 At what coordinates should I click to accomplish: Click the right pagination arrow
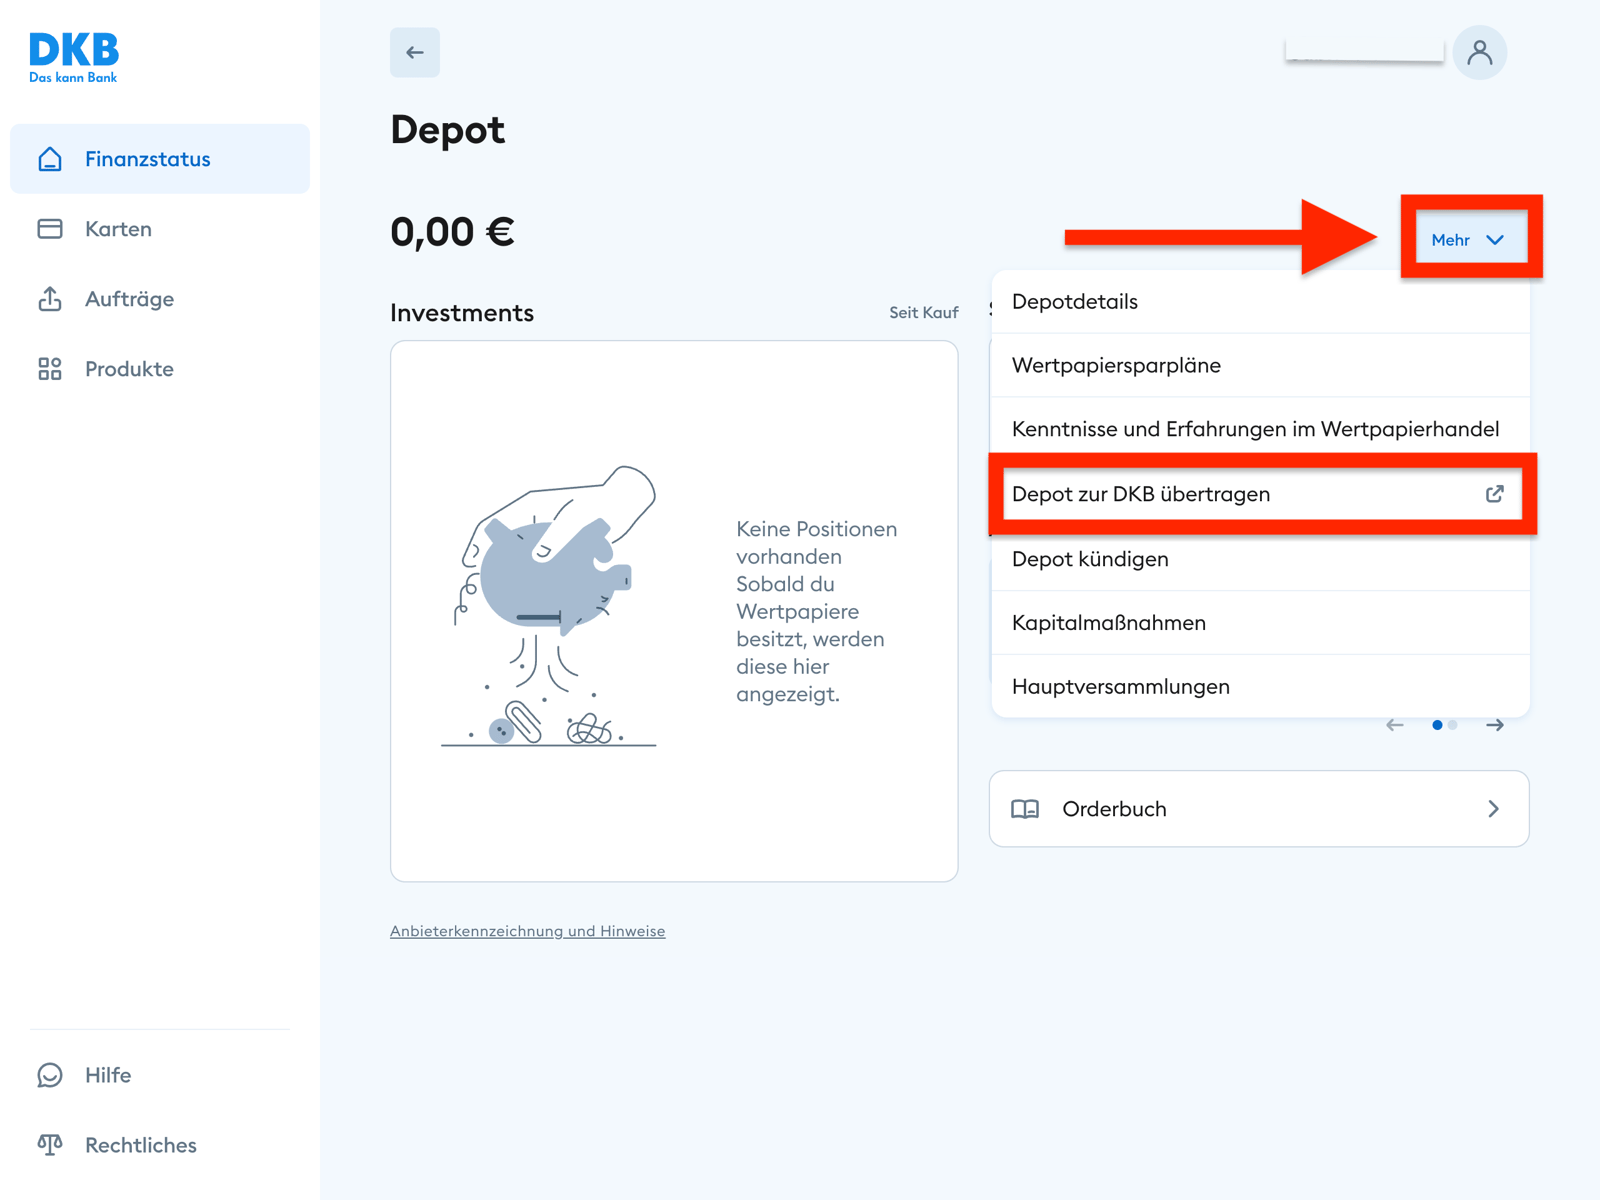(x=1495, y=725)
